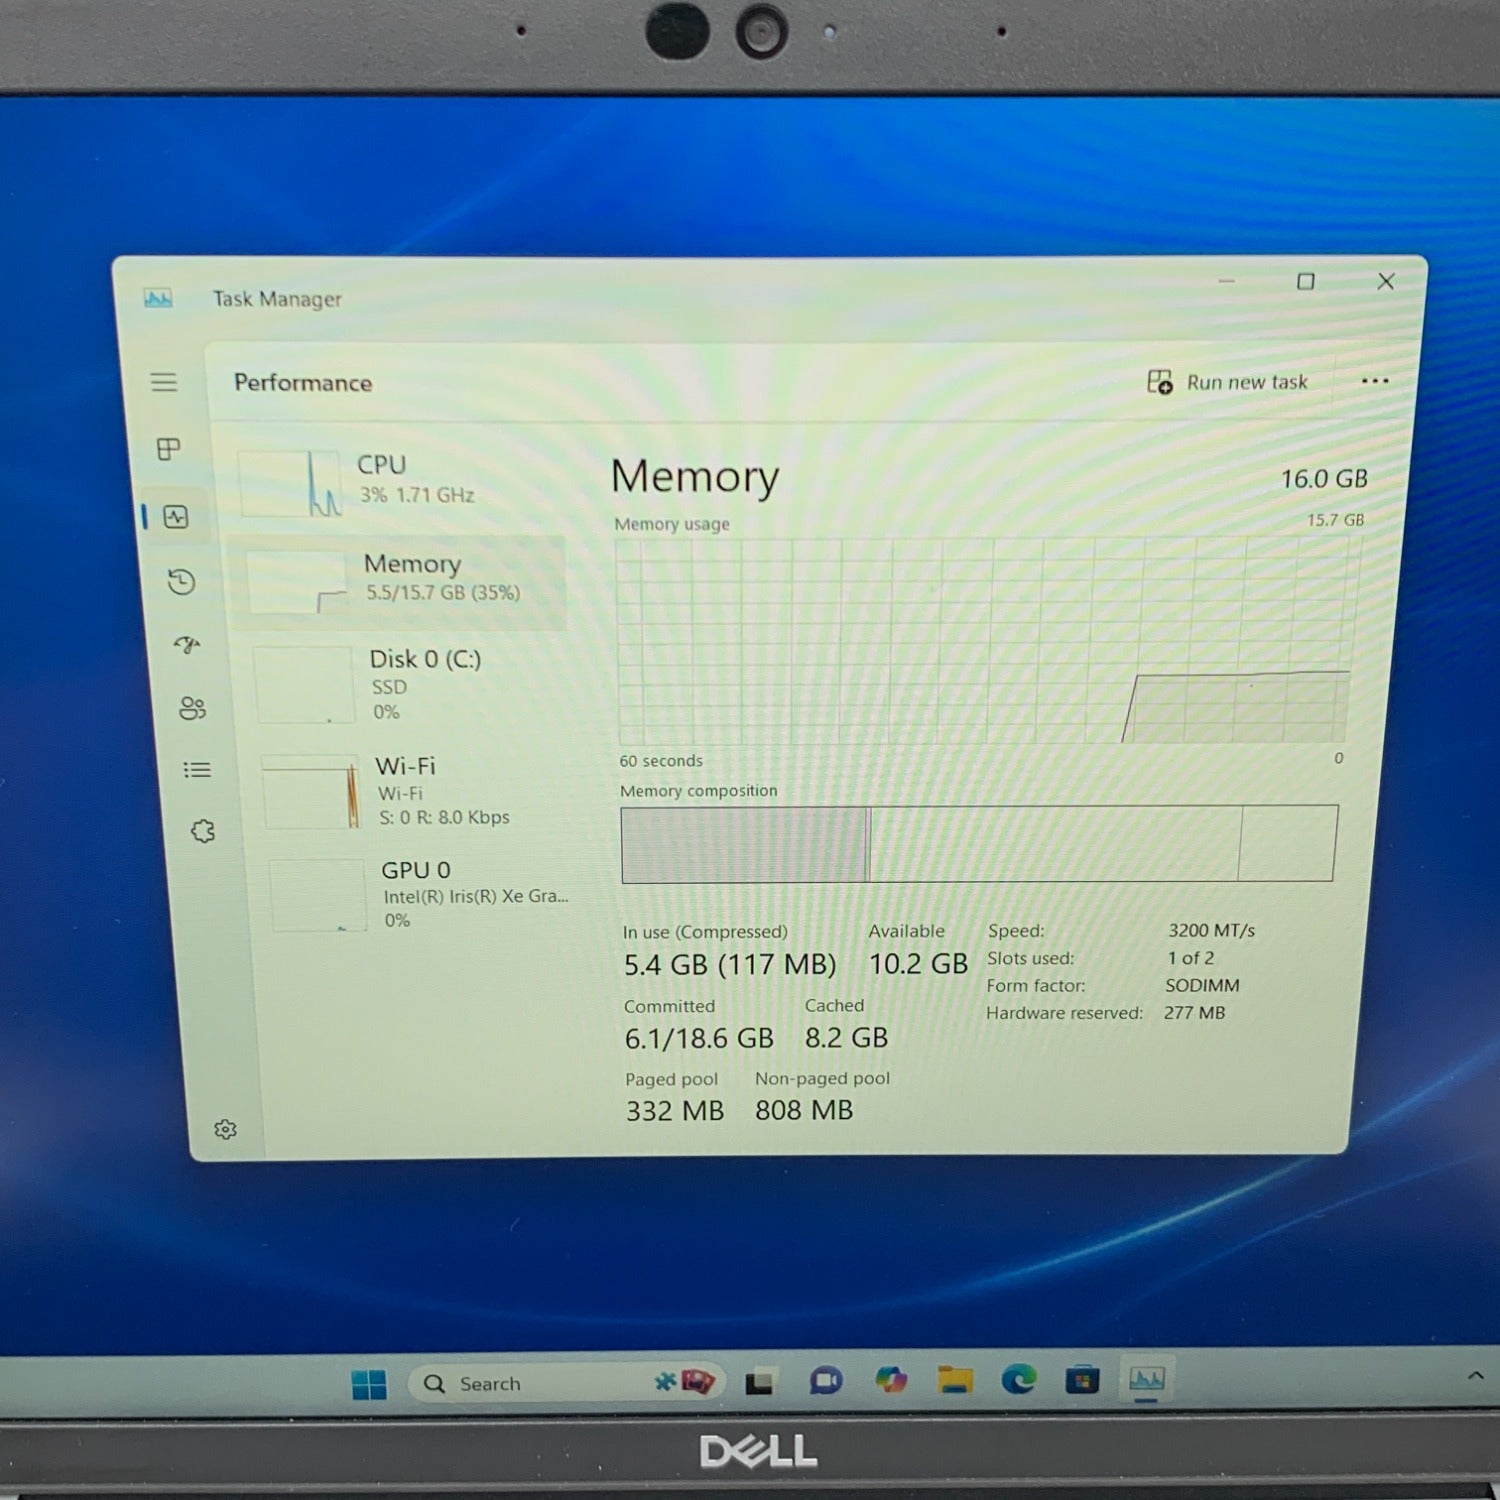Select the Performance page icon in sidebar
The width and height of the screenshot is (1500, 1500).
[176, 517]
